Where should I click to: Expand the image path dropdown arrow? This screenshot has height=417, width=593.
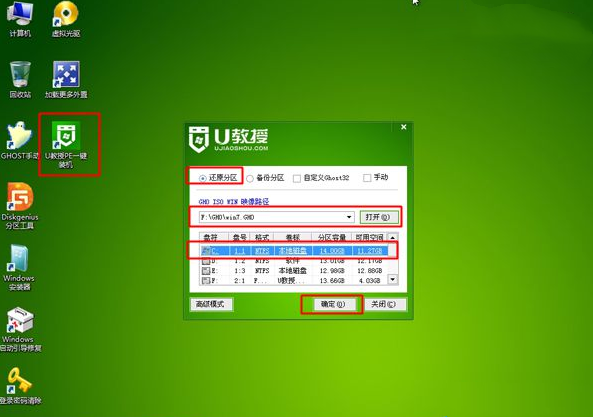coord(349,217)
